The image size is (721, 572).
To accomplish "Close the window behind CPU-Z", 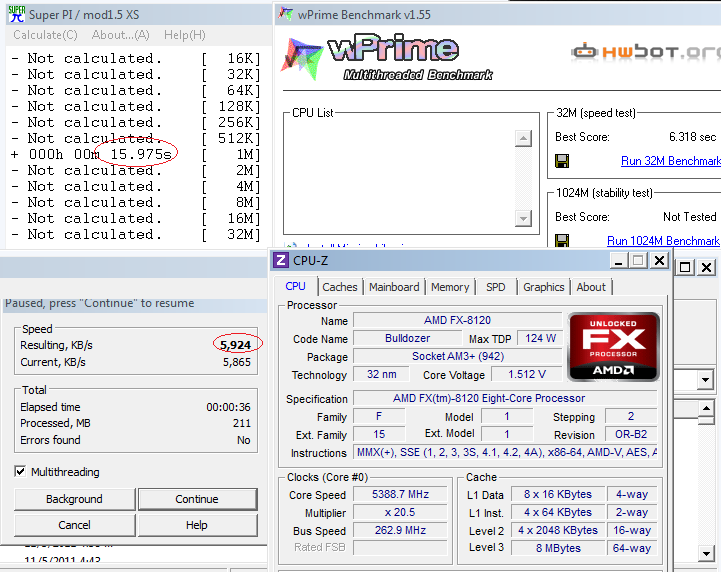I will click(707, 267).
